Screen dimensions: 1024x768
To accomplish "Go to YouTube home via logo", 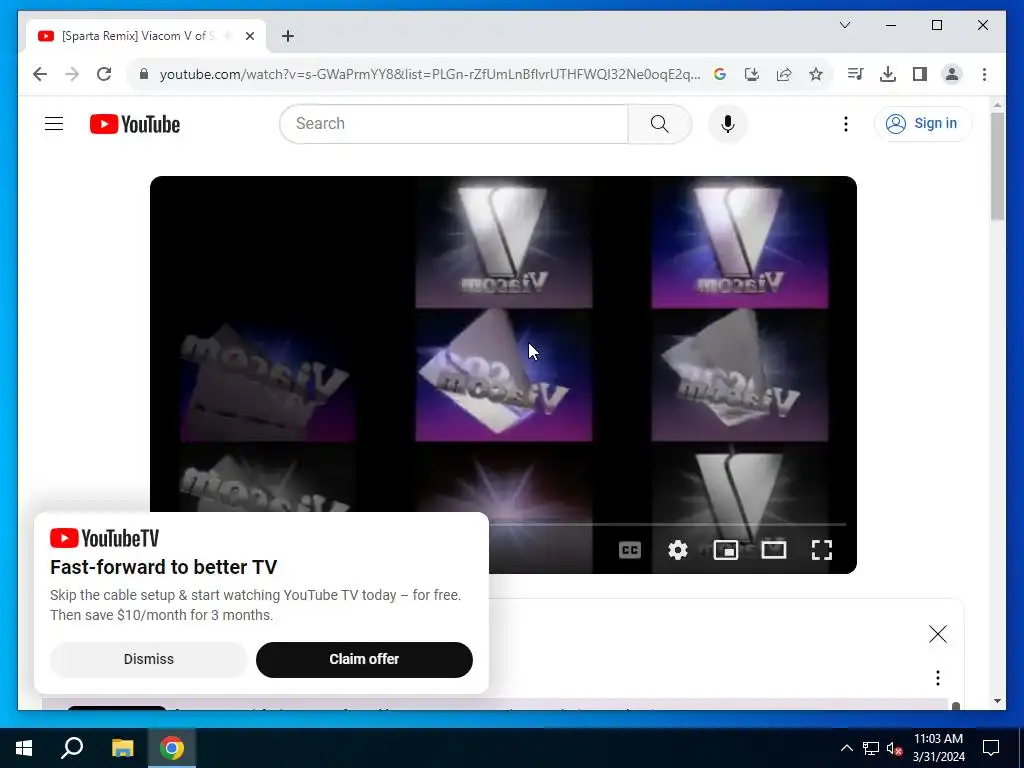I will point(135,124).
